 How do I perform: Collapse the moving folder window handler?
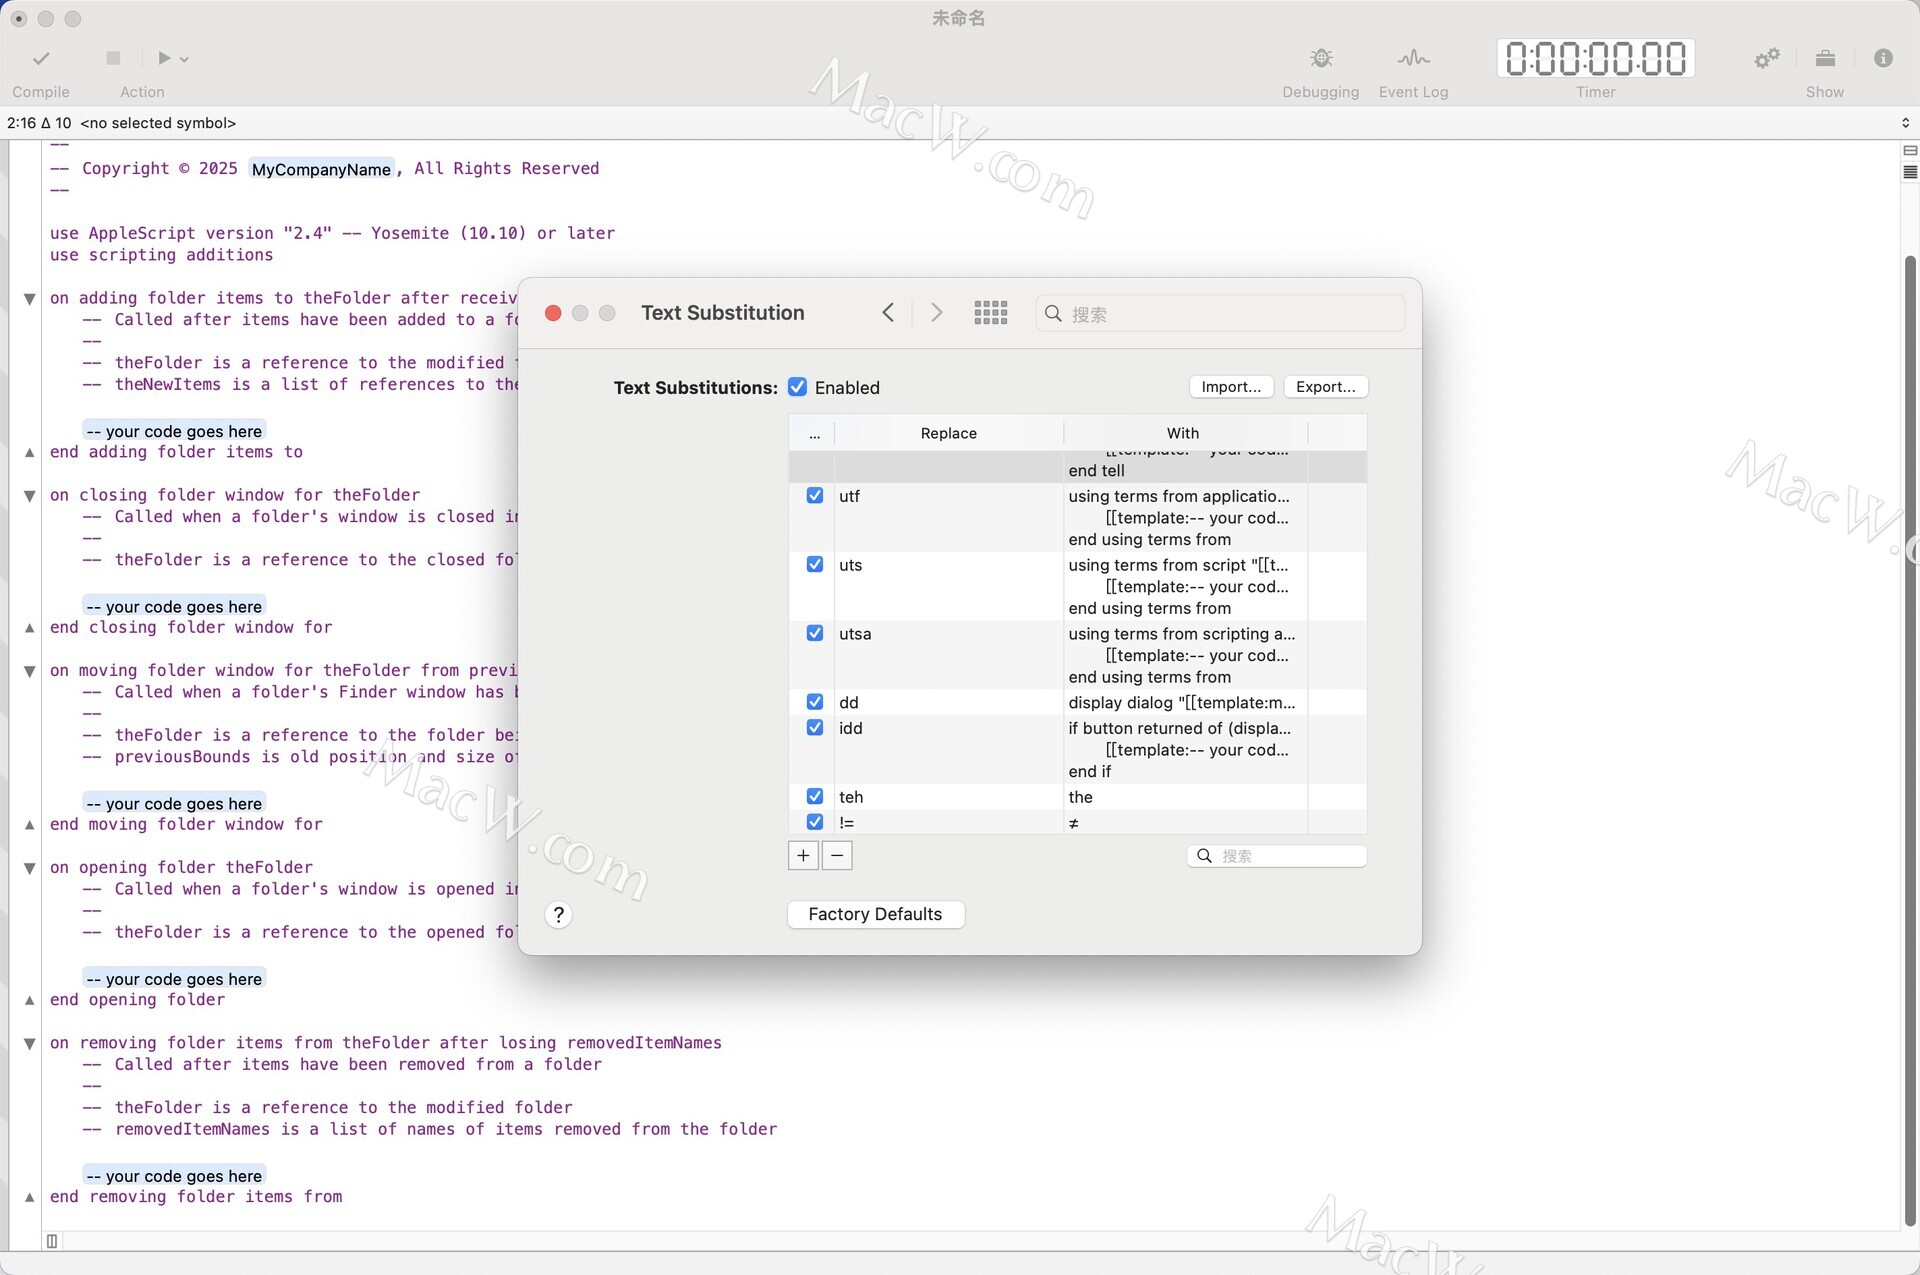(x=29, y=672)
